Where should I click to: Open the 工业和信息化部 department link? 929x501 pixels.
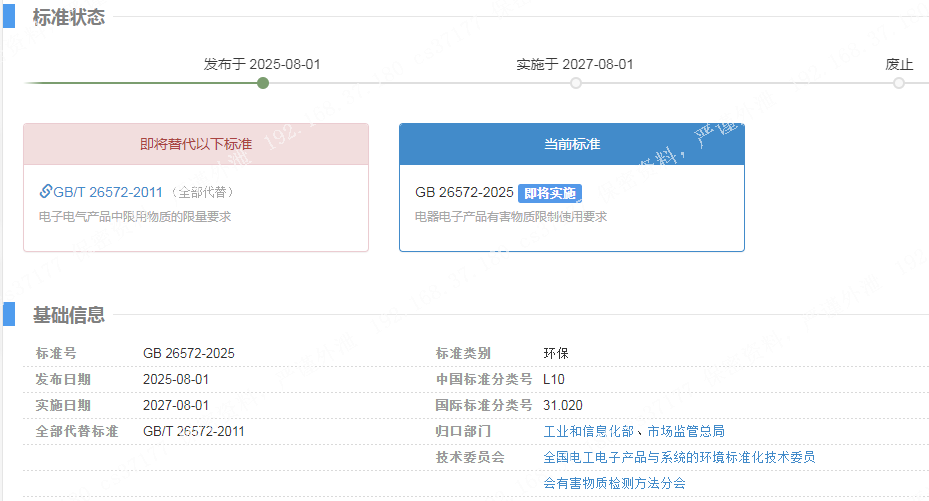pyautogui.click(x=589, y=431)
